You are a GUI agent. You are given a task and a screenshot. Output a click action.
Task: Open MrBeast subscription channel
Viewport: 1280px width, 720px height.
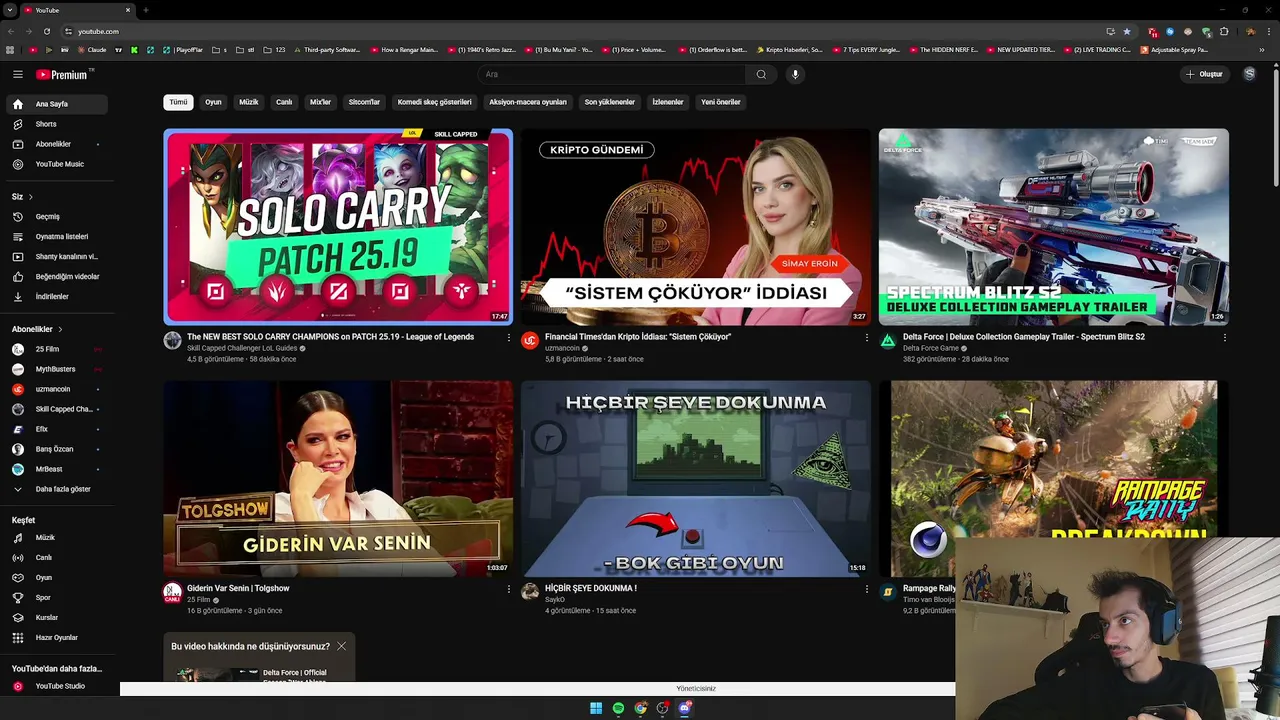57,469
